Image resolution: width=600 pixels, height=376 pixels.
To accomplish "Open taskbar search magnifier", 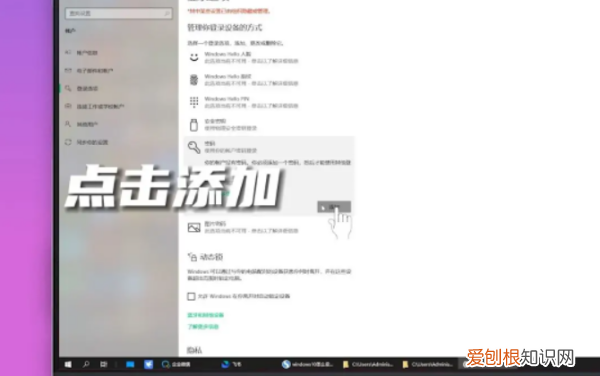I will coord(86,365).
